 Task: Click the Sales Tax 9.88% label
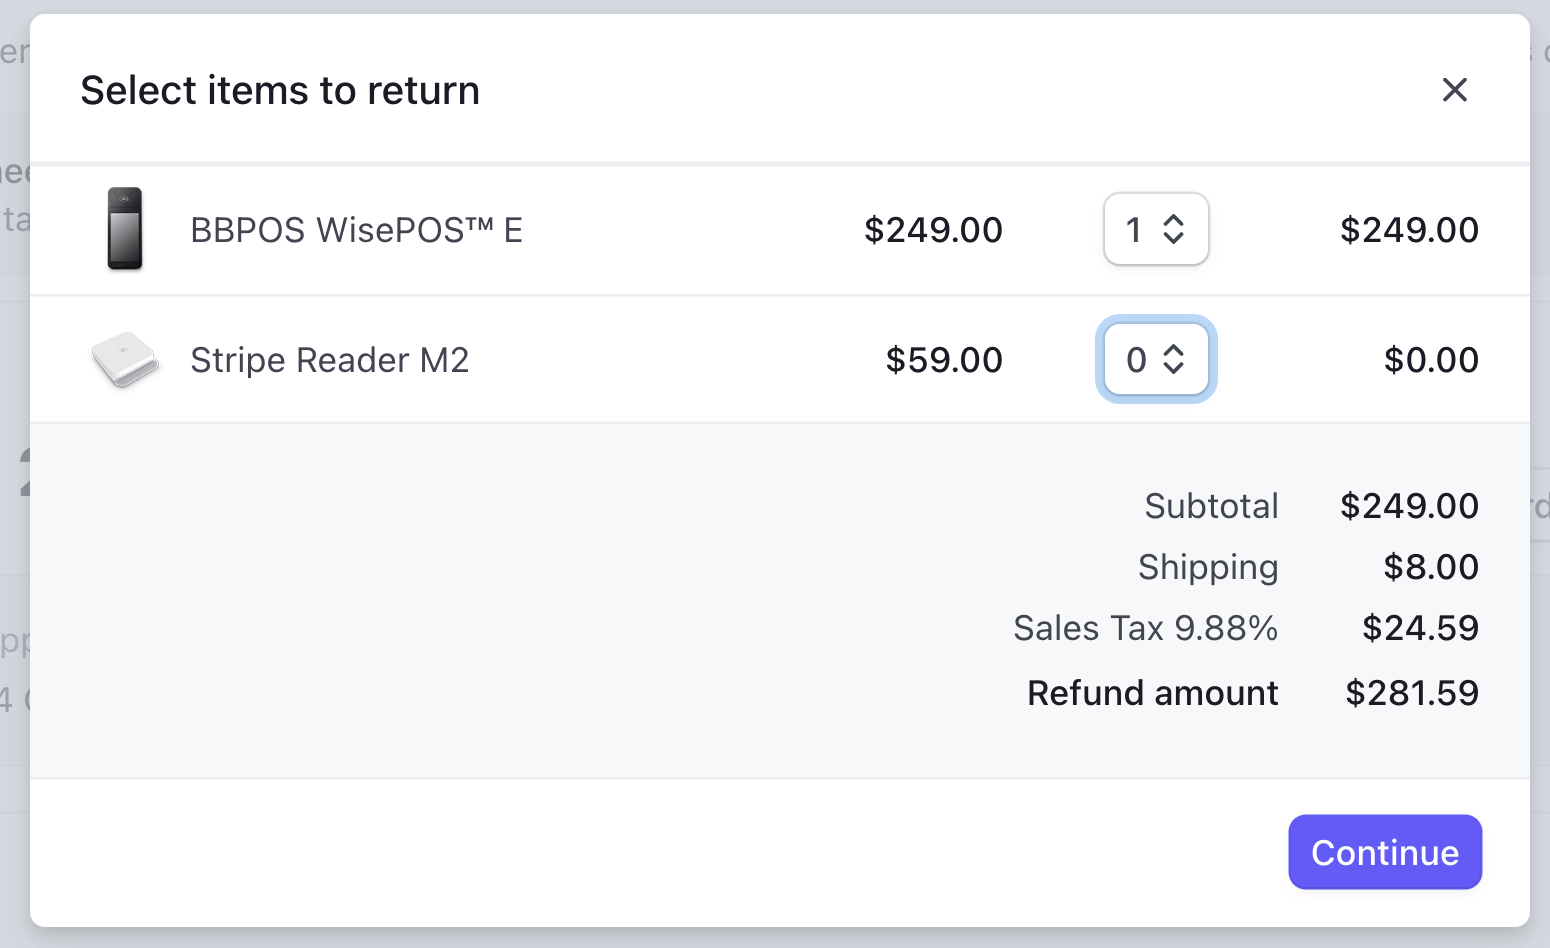tap(1146, 628)
